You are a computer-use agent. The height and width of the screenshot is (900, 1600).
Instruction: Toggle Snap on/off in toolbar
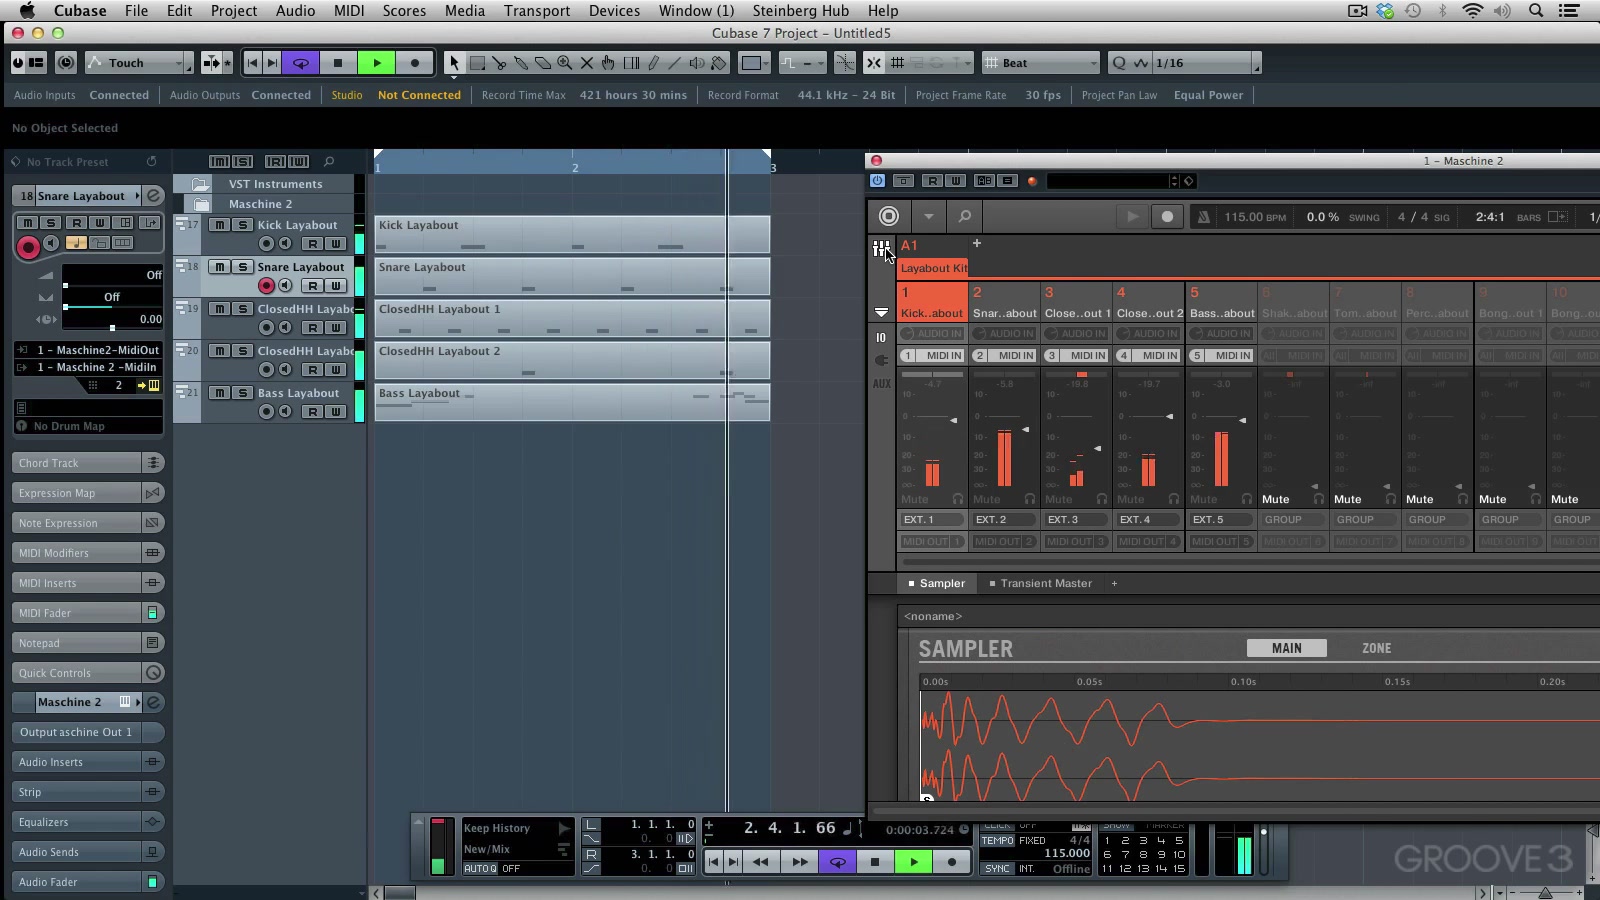(x=873, y=63)
